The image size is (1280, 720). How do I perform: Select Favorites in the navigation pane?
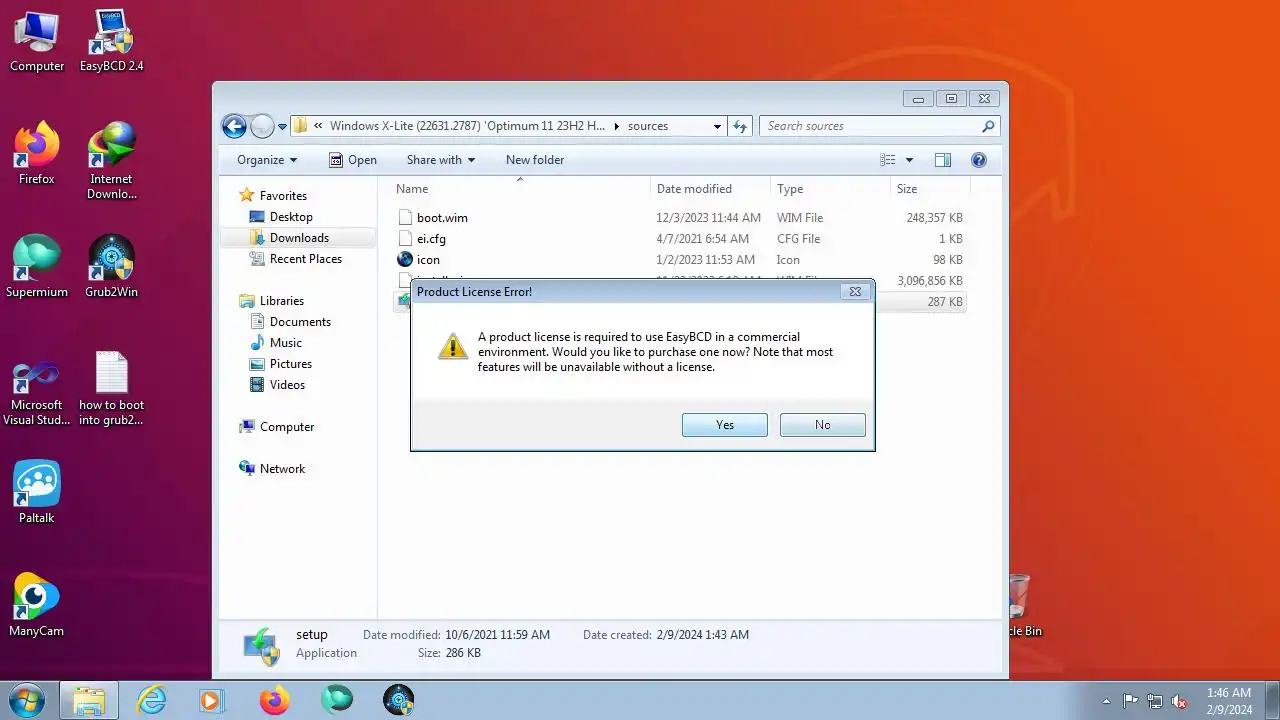(283, 196)
